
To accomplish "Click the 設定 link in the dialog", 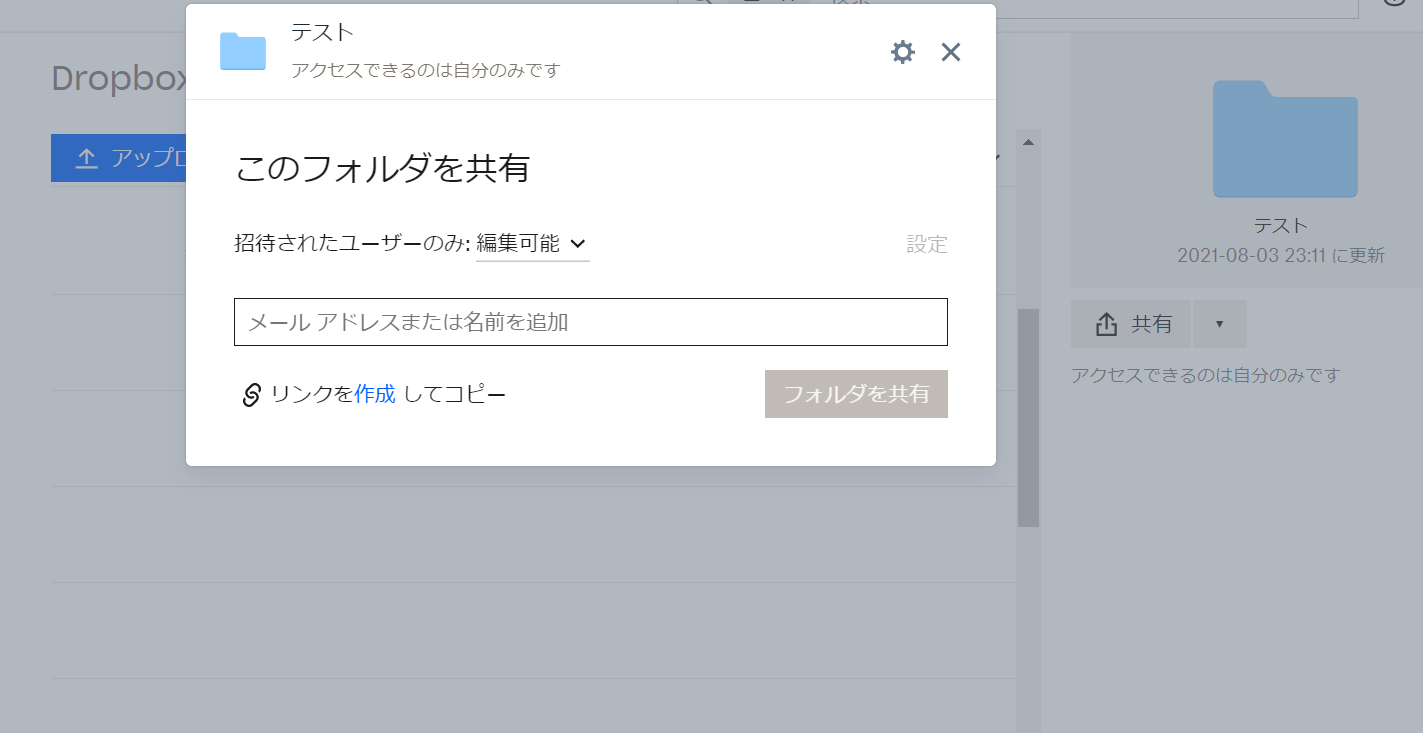I will [926, 244].
